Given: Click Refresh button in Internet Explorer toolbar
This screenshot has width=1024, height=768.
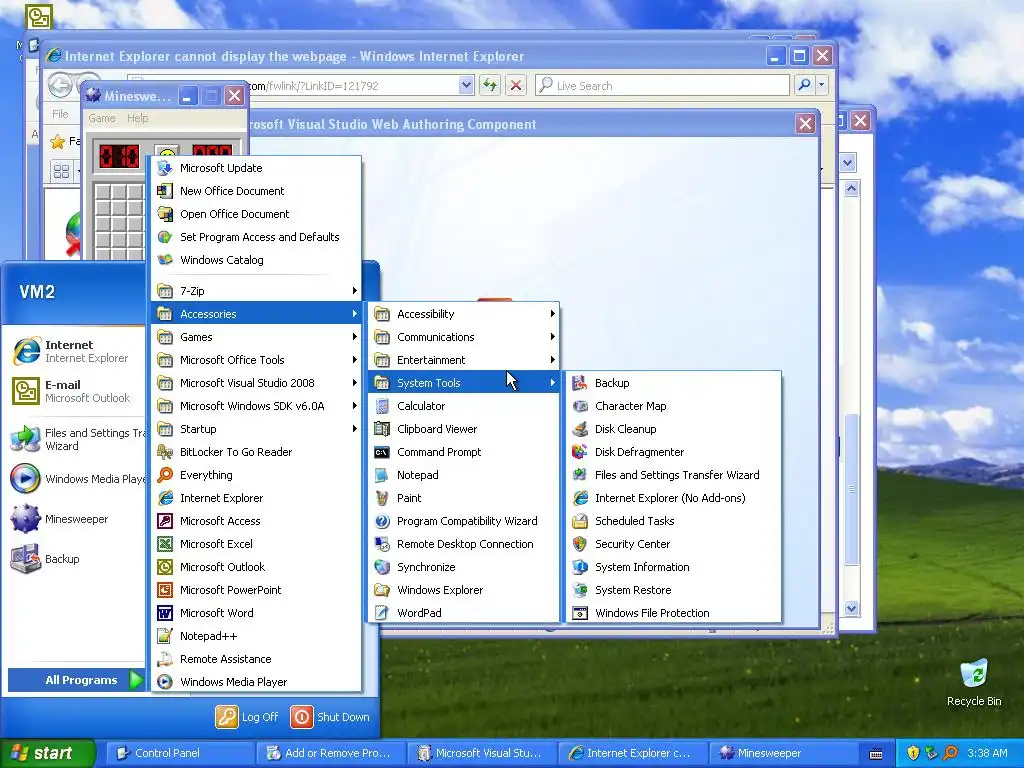Looking at the screenshot, I should coord(490,85).
